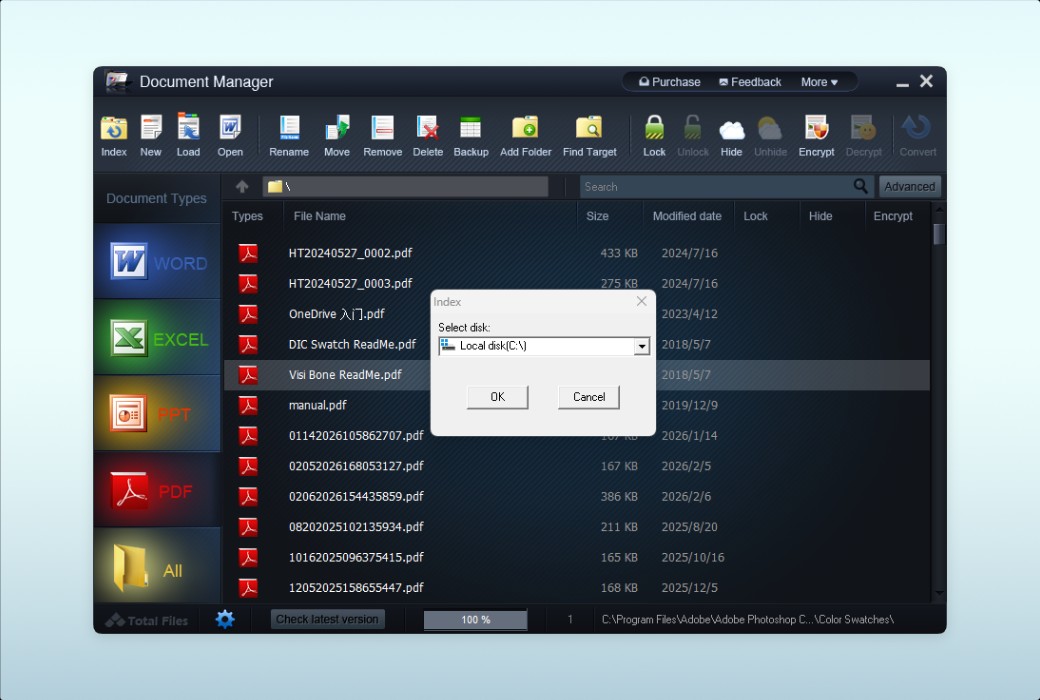The height and width of the screenshot is (700, 1040).
Task: Click the Find Target icon
Action: 589,129
